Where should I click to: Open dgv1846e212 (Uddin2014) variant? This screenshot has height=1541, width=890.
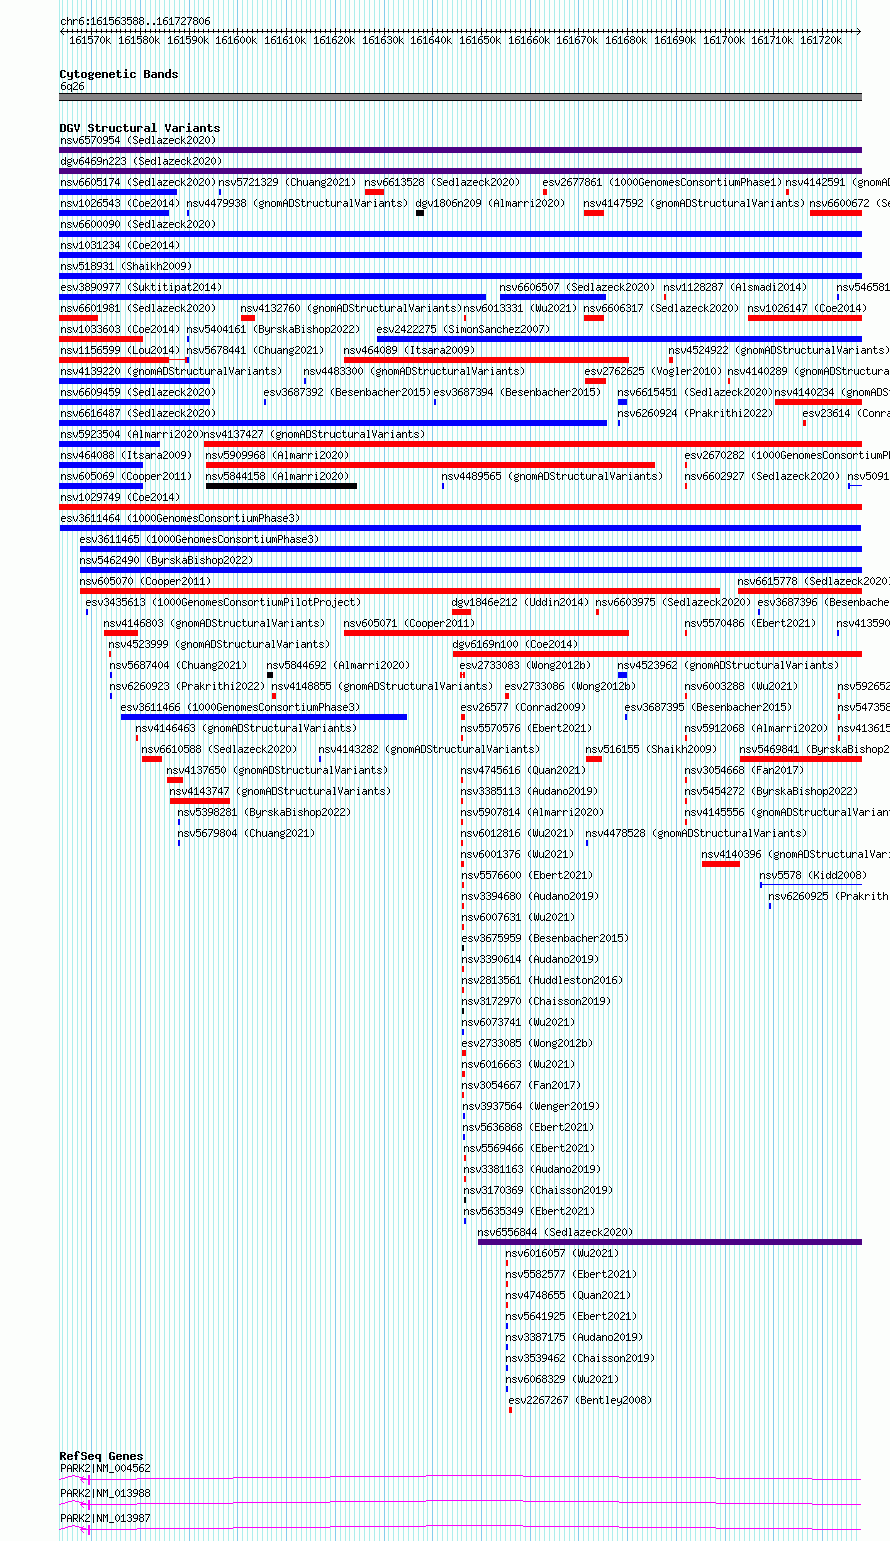[520, 602]
